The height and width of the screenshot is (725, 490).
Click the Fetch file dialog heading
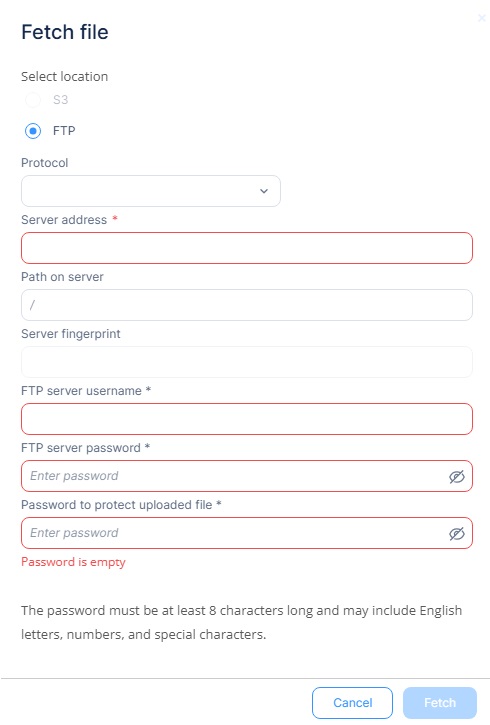pos(65,32)
